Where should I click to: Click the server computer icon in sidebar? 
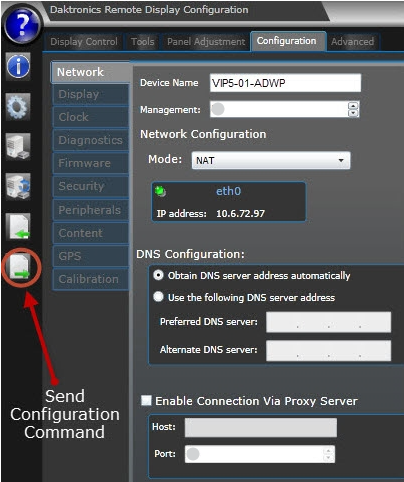point(18,146)
